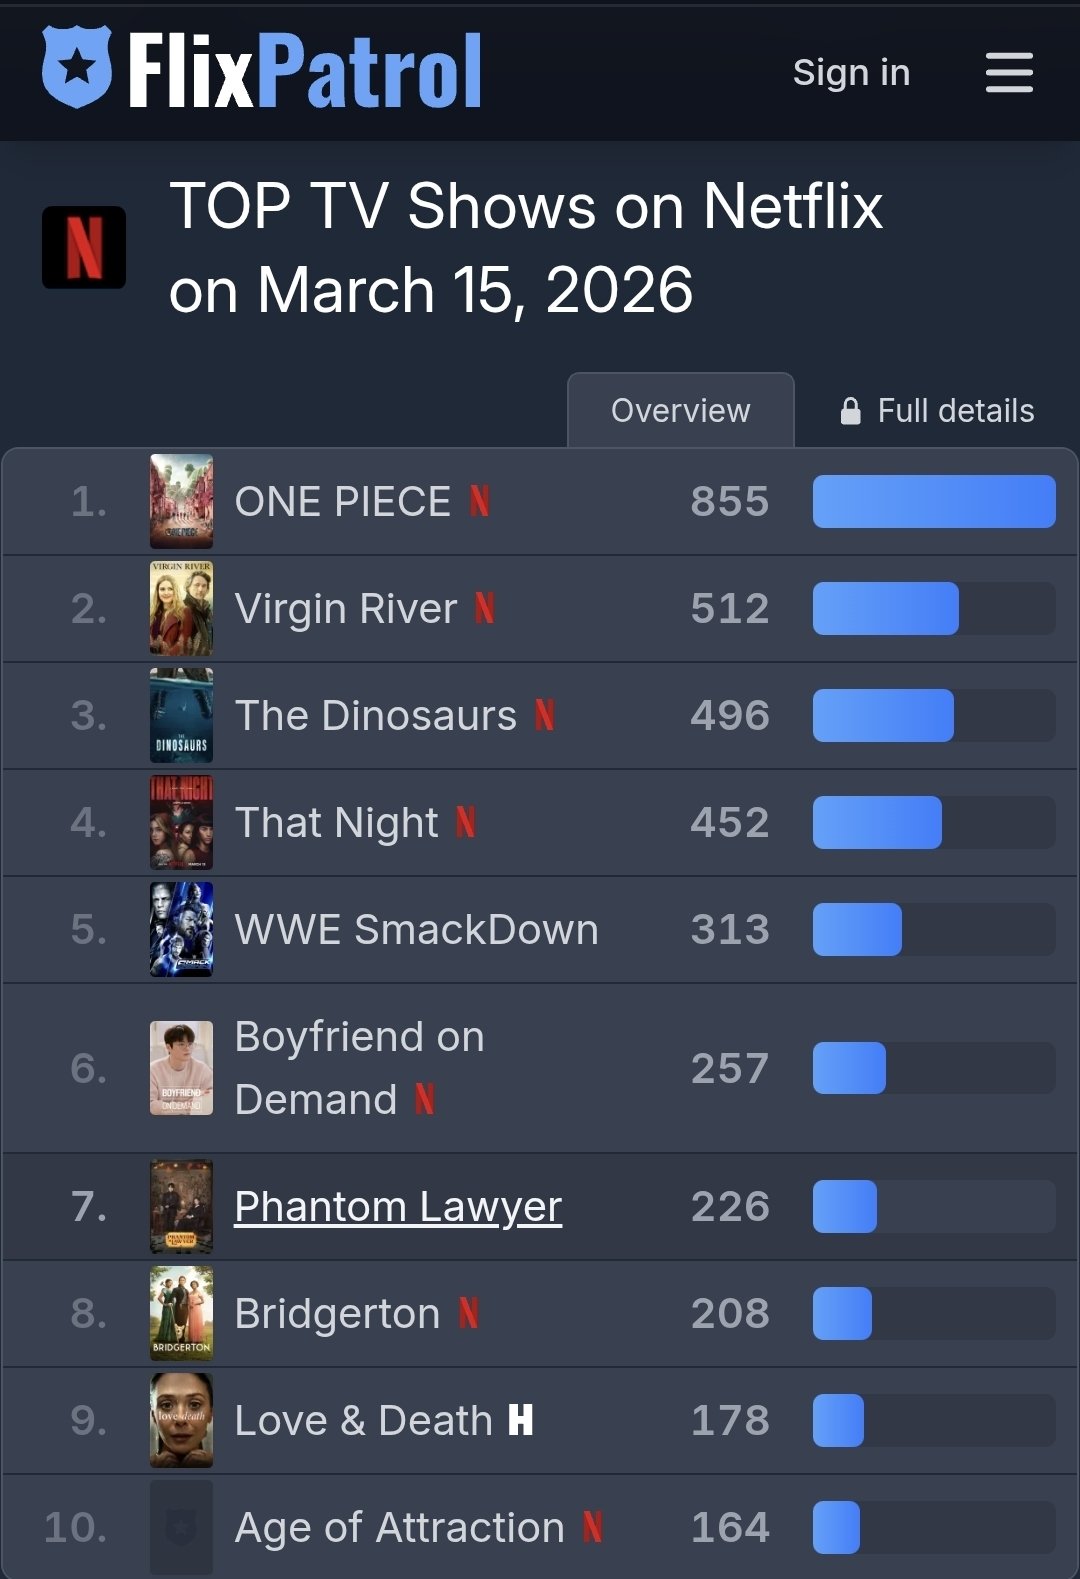This screenshot has height=1579, width=1080.
Task: Click the lock icon on Full details
Action: (850, 411)
